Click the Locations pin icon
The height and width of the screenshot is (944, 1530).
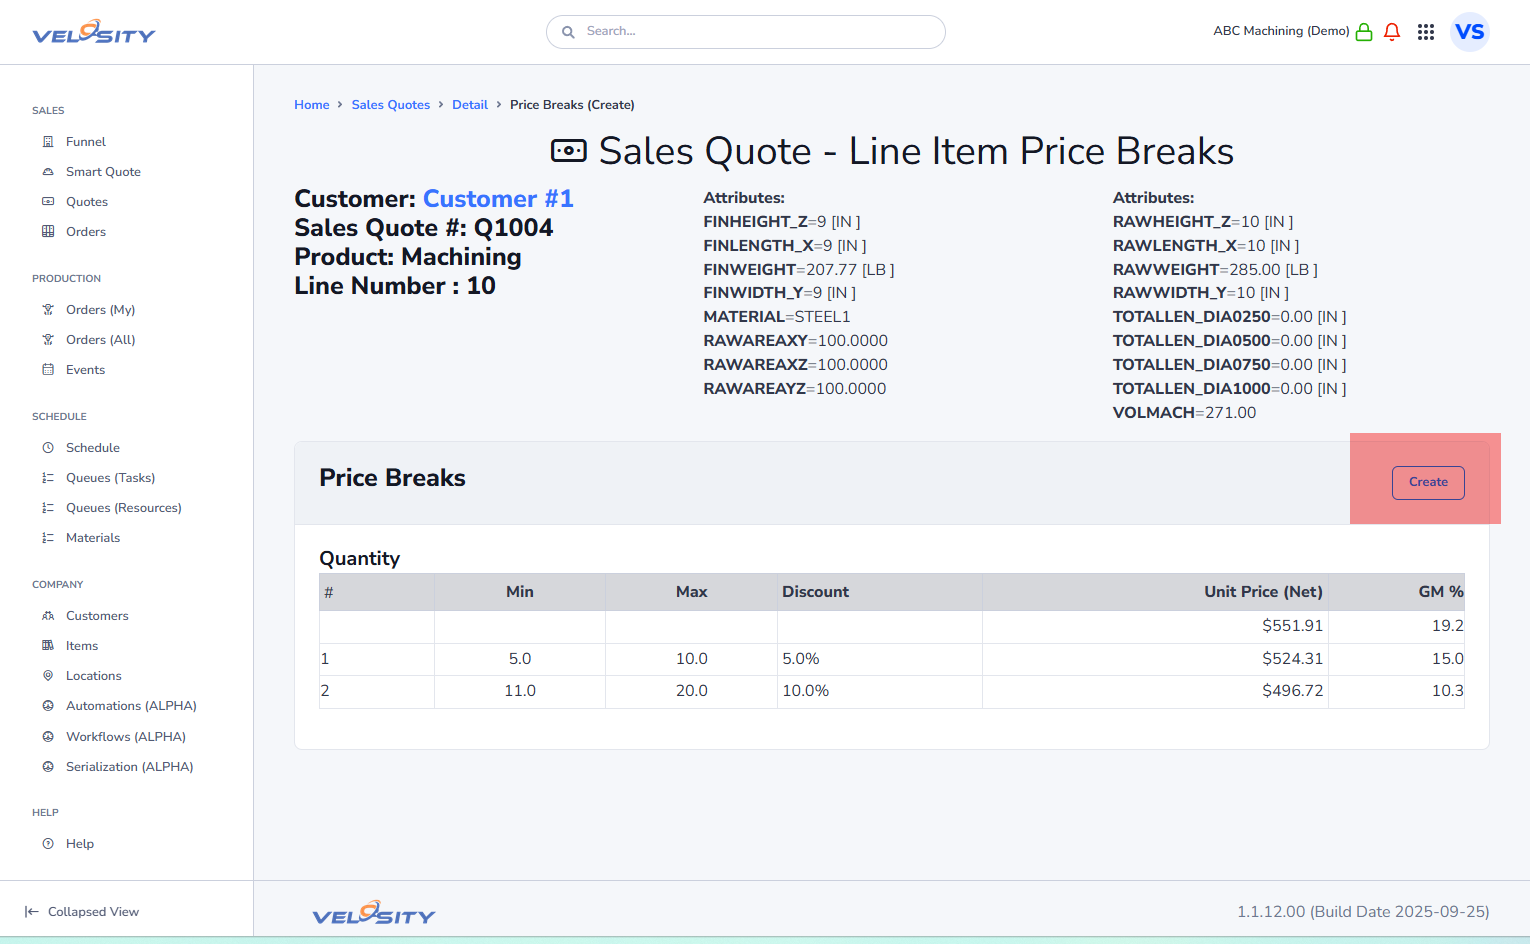point(48,676)
